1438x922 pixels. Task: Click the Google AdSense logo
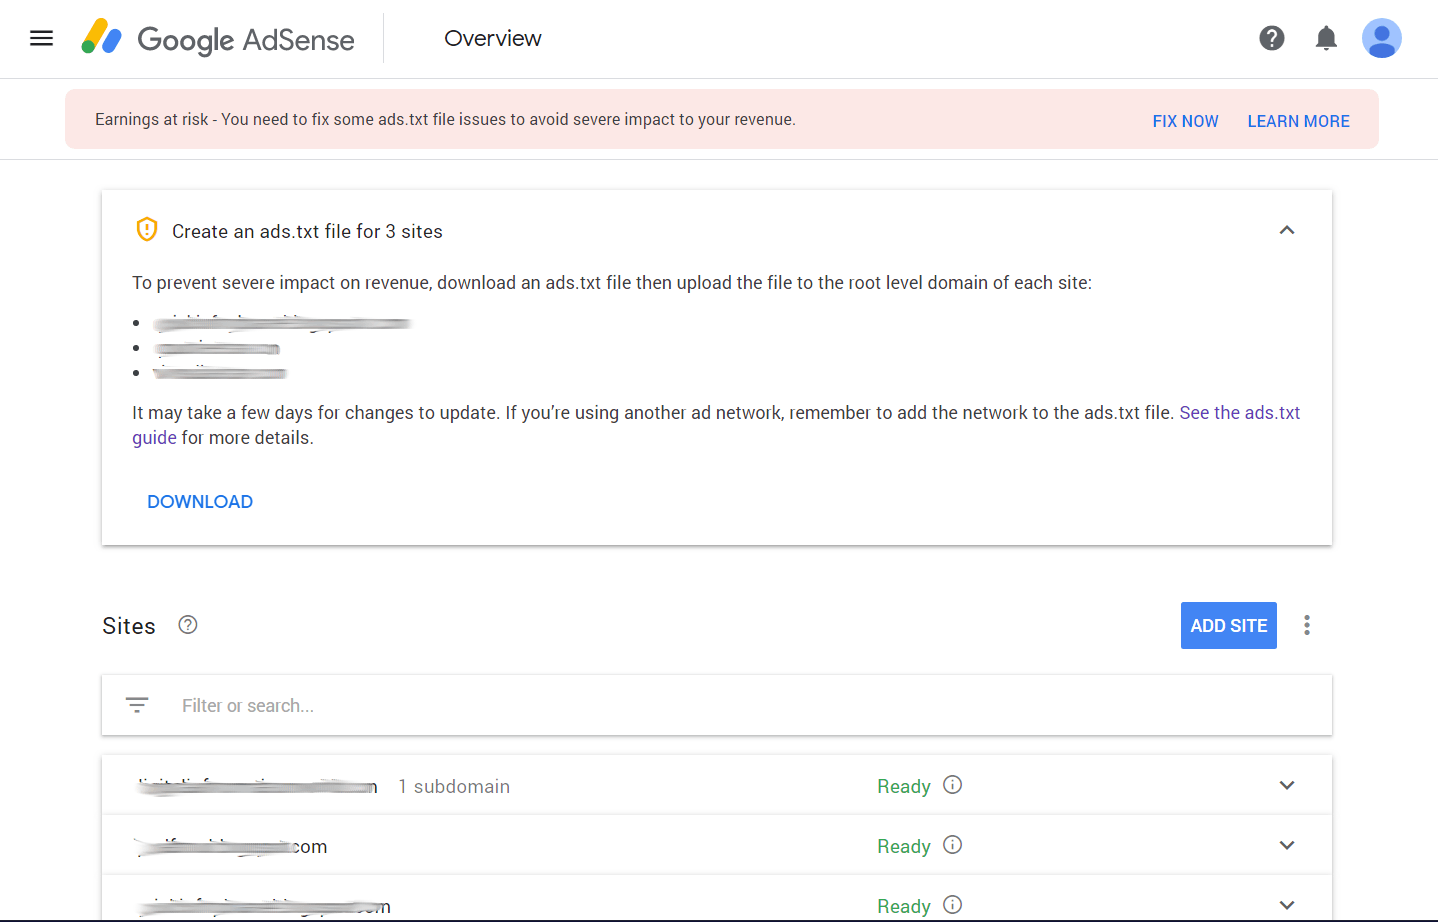pyautogui.click(x=218, y=38)
